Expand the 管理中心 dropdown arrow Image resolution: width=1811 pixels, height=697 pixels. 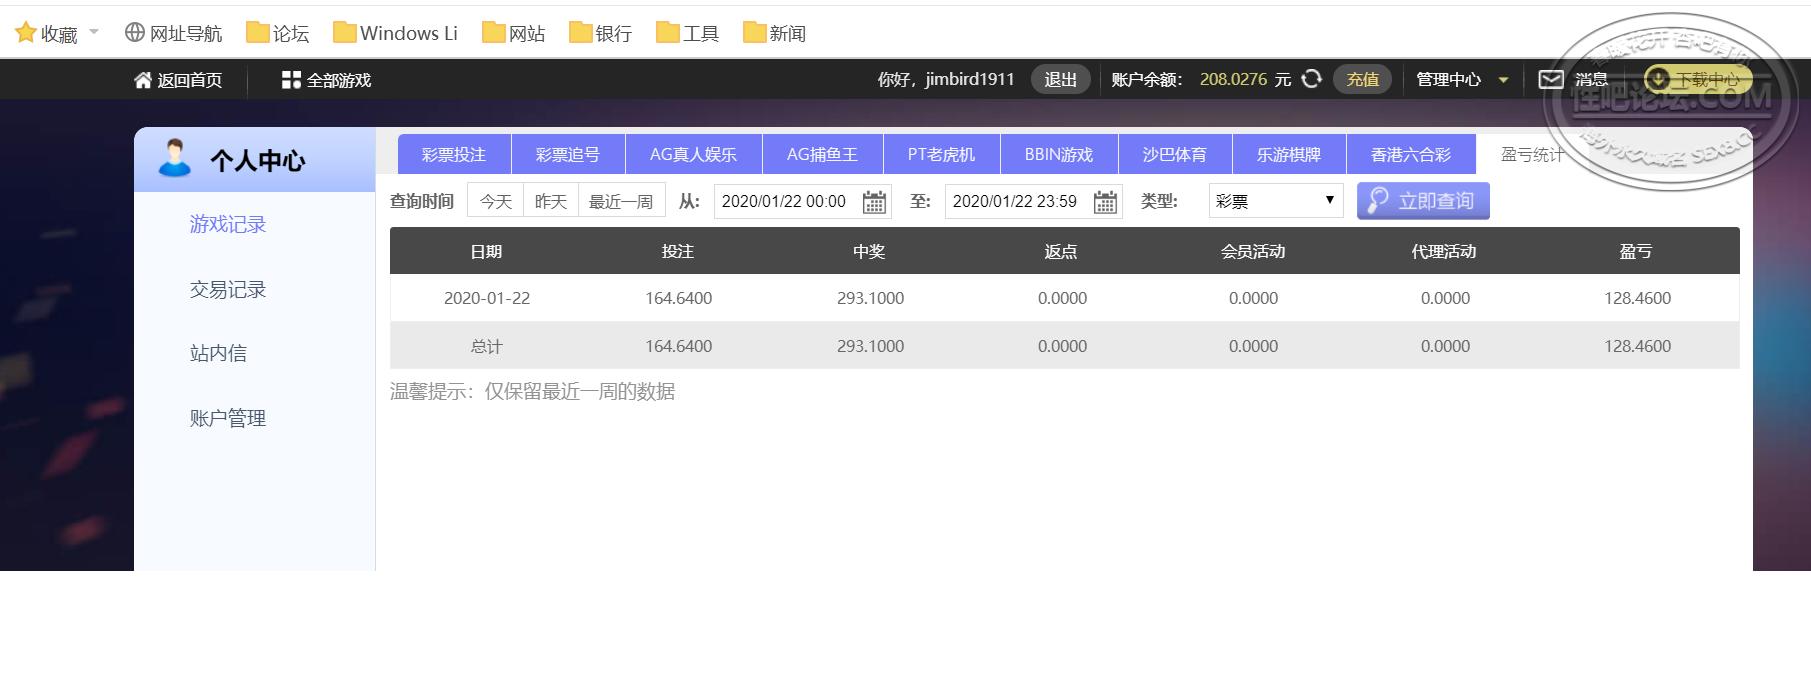click(1503, 80)
